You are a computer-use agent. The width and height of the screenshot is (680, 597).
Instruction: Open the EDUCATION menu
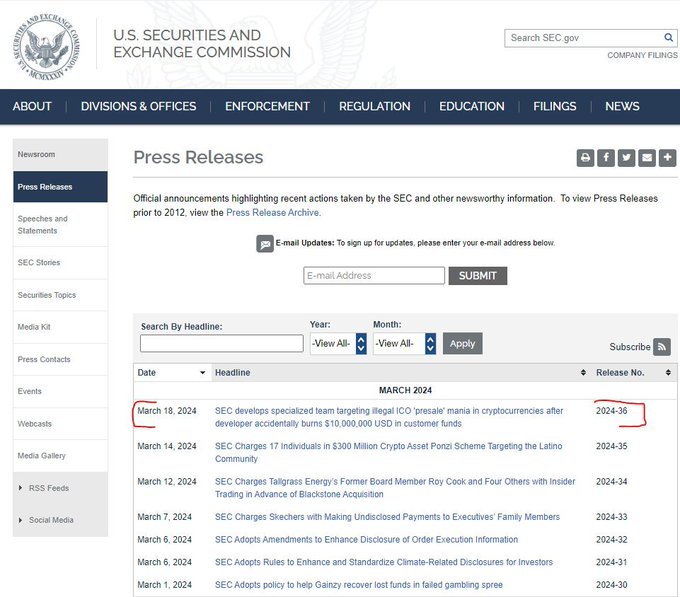point(472,106)
